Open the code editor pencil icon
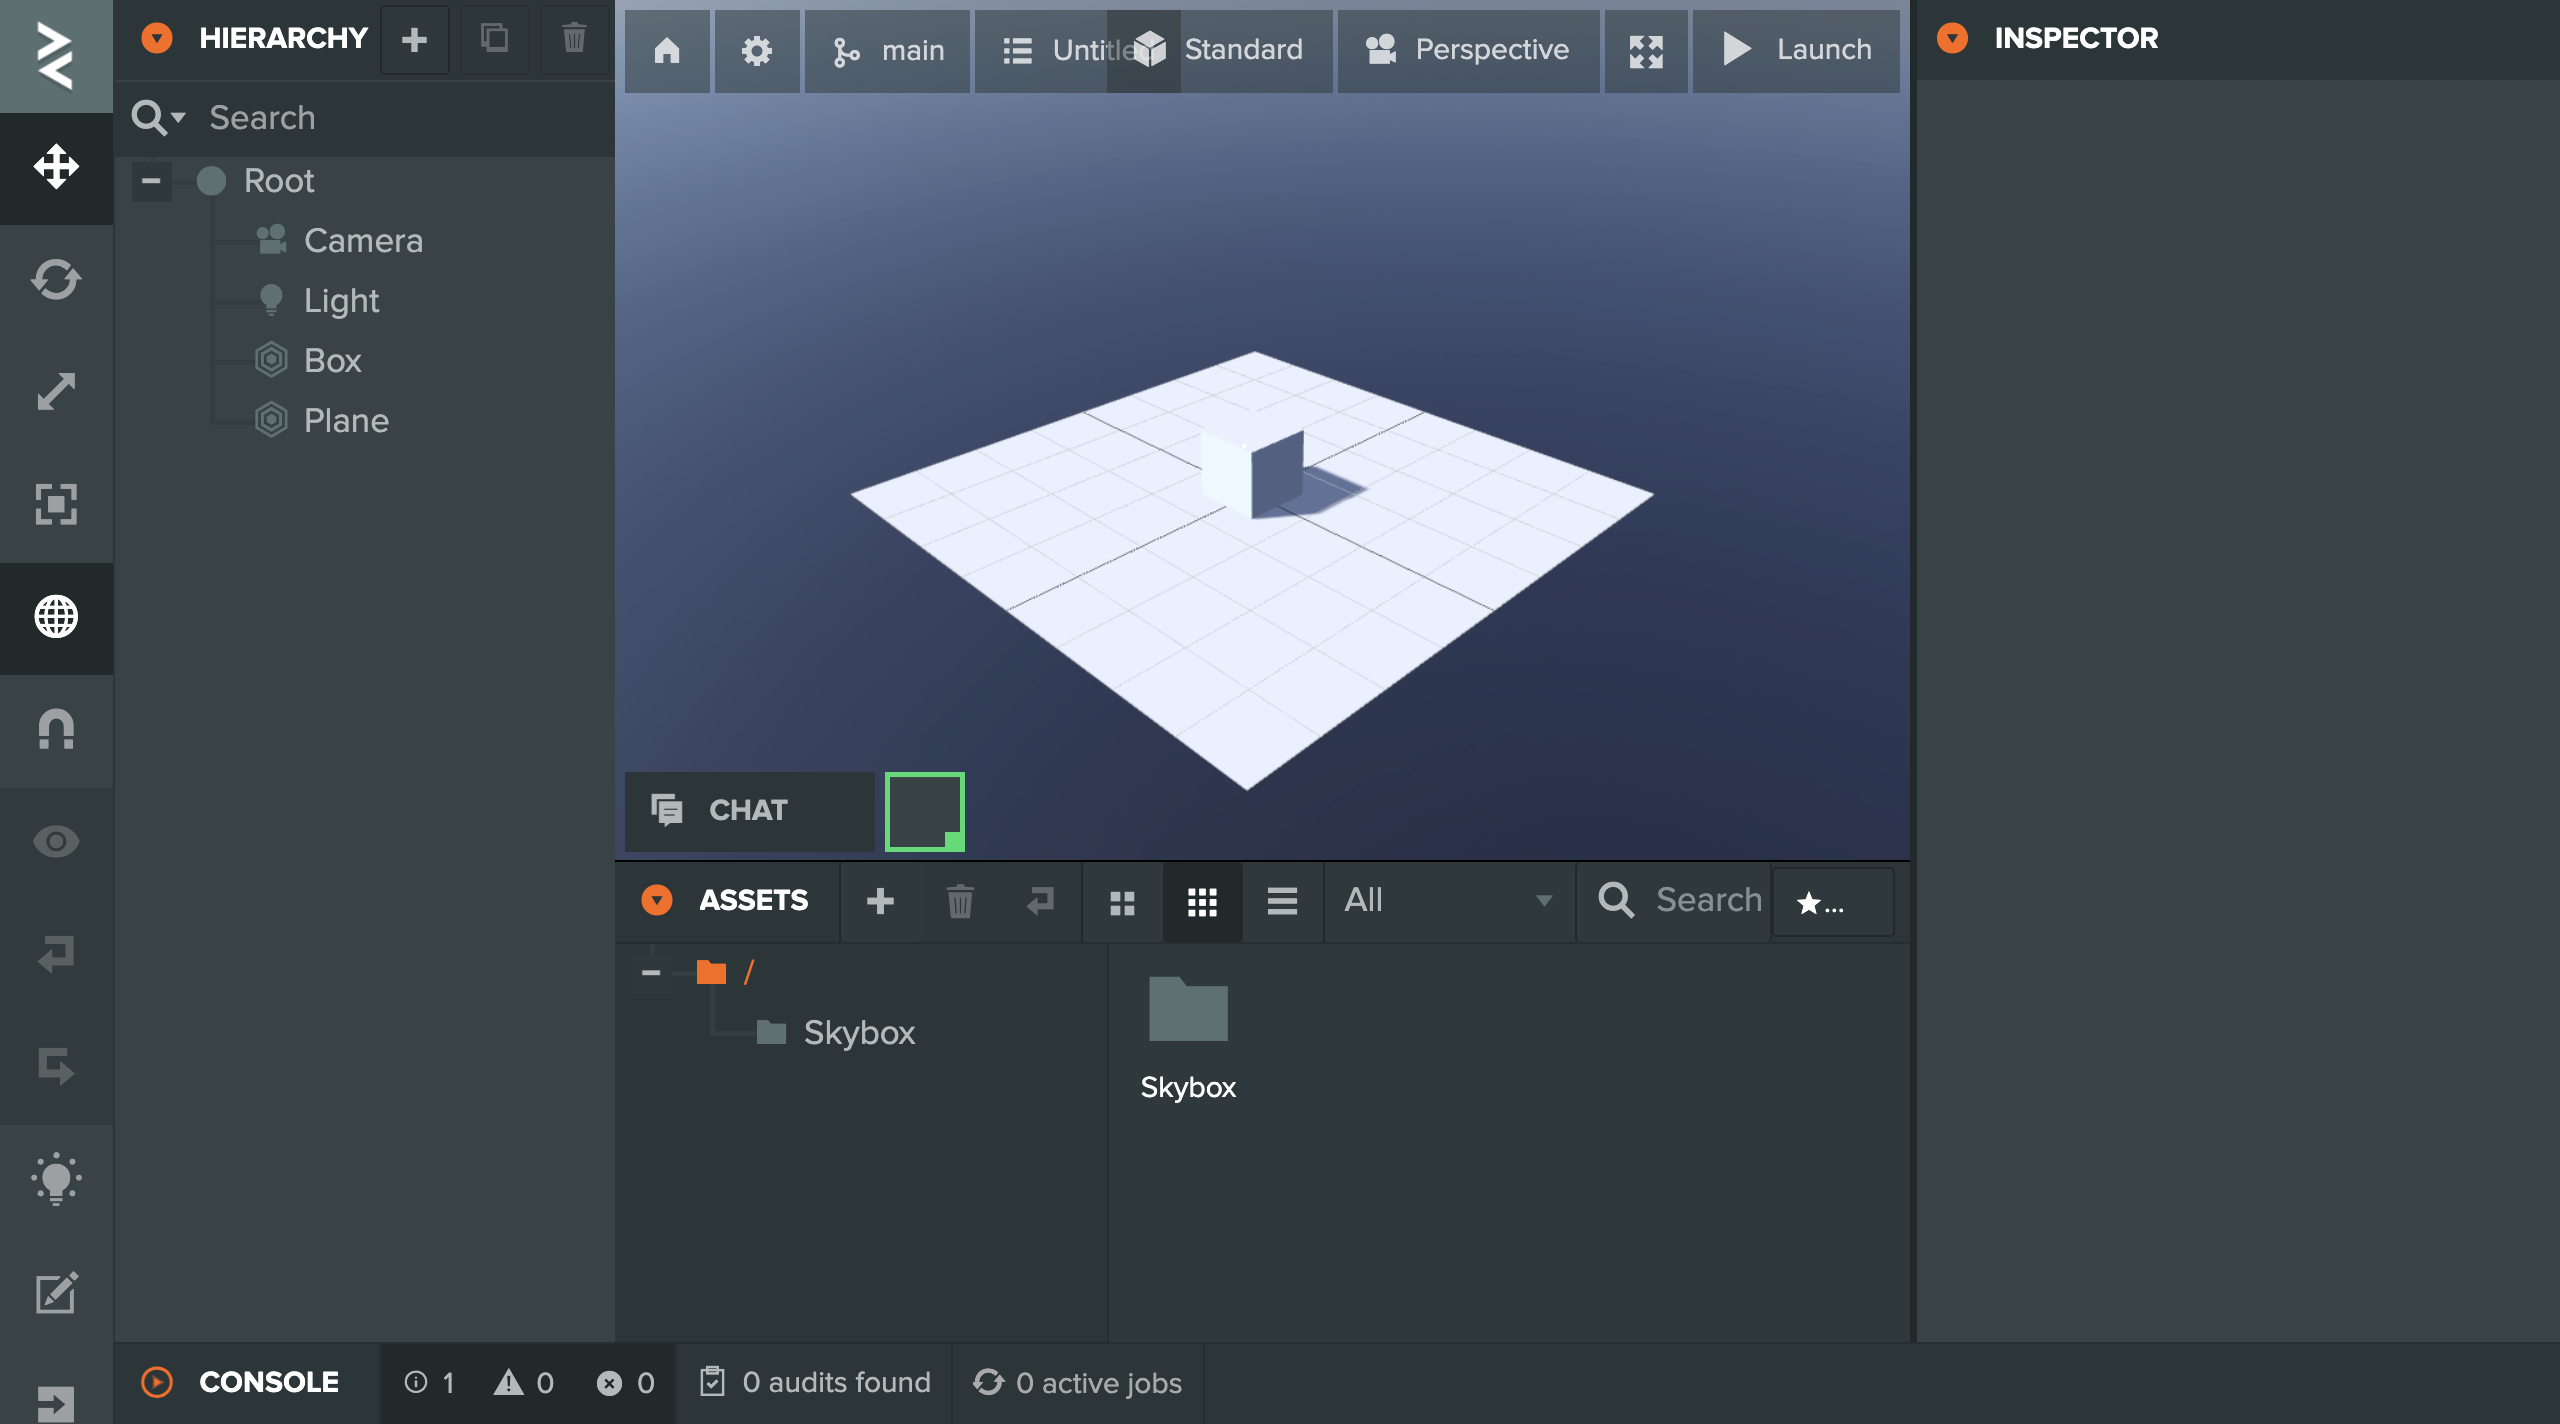2560x1424 pixels. (x=56, y=1292)
